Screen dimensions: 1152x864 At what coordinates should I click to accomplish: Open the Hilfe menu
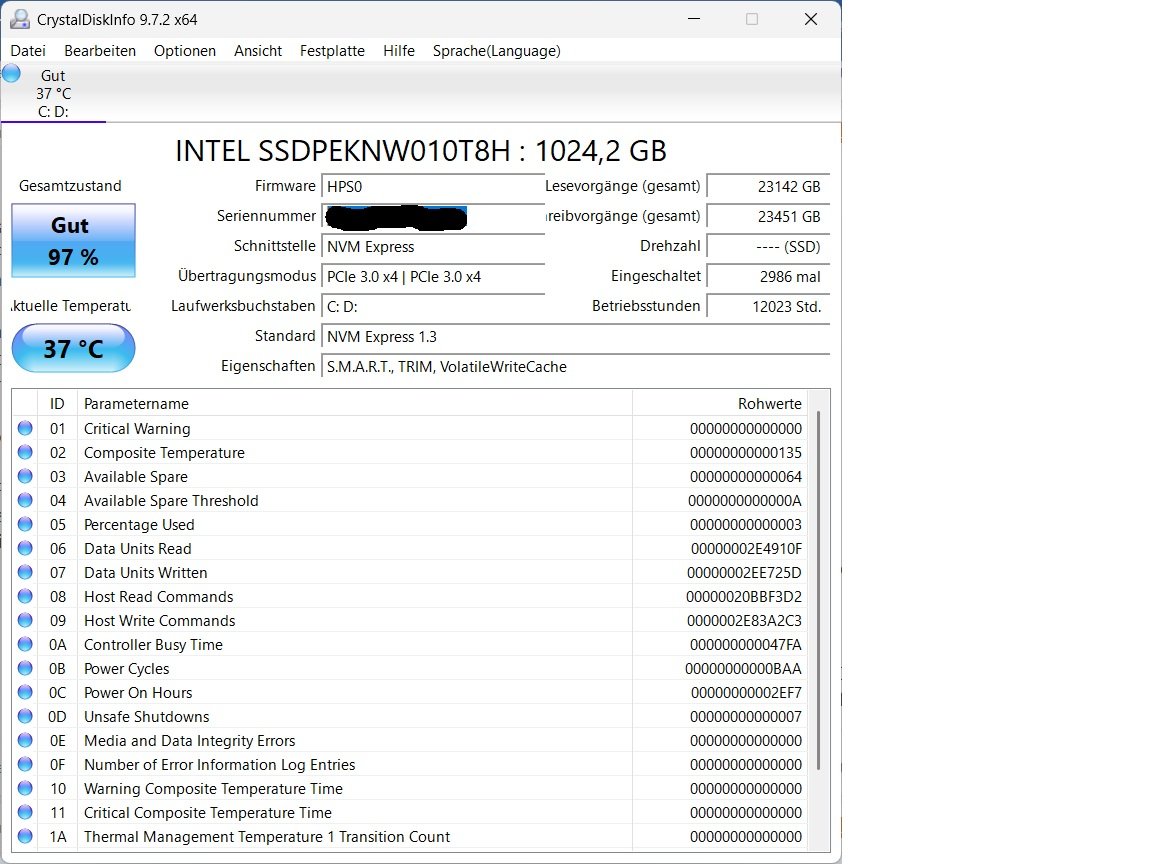click(x=399, y=51)
